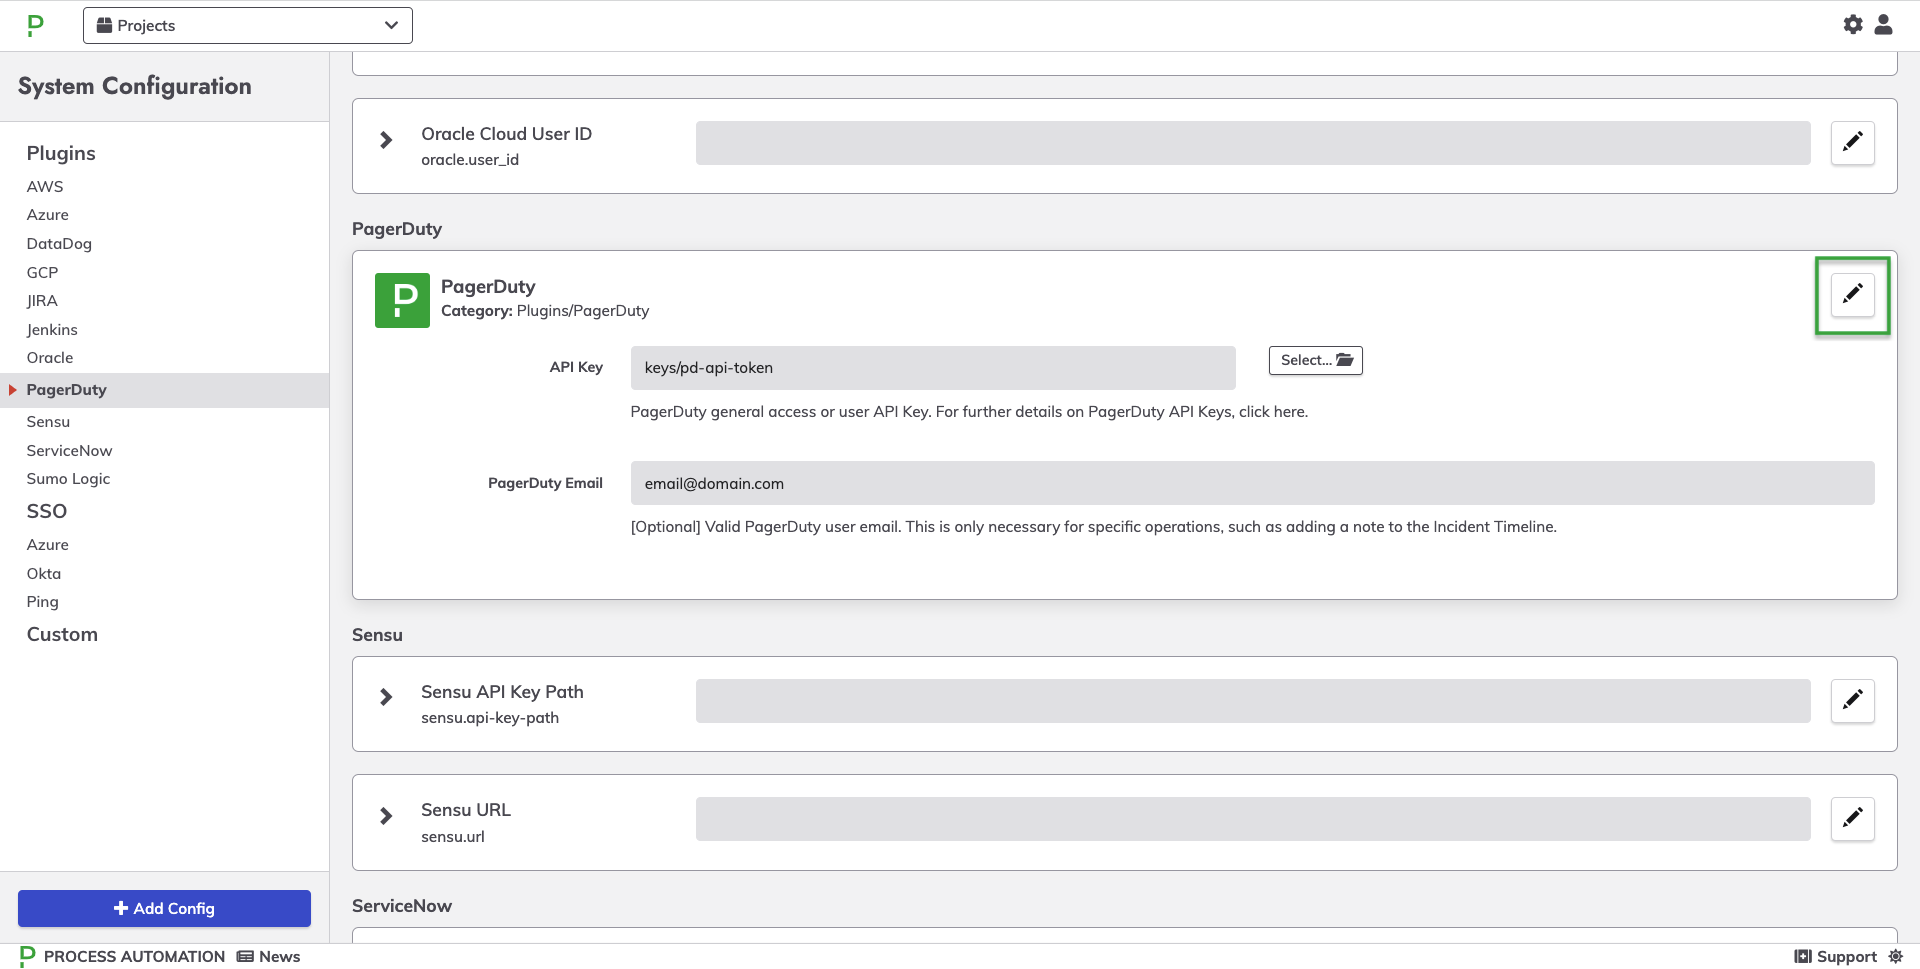
Task: Select Ping under SSO
Action: (x=42, y=602)
